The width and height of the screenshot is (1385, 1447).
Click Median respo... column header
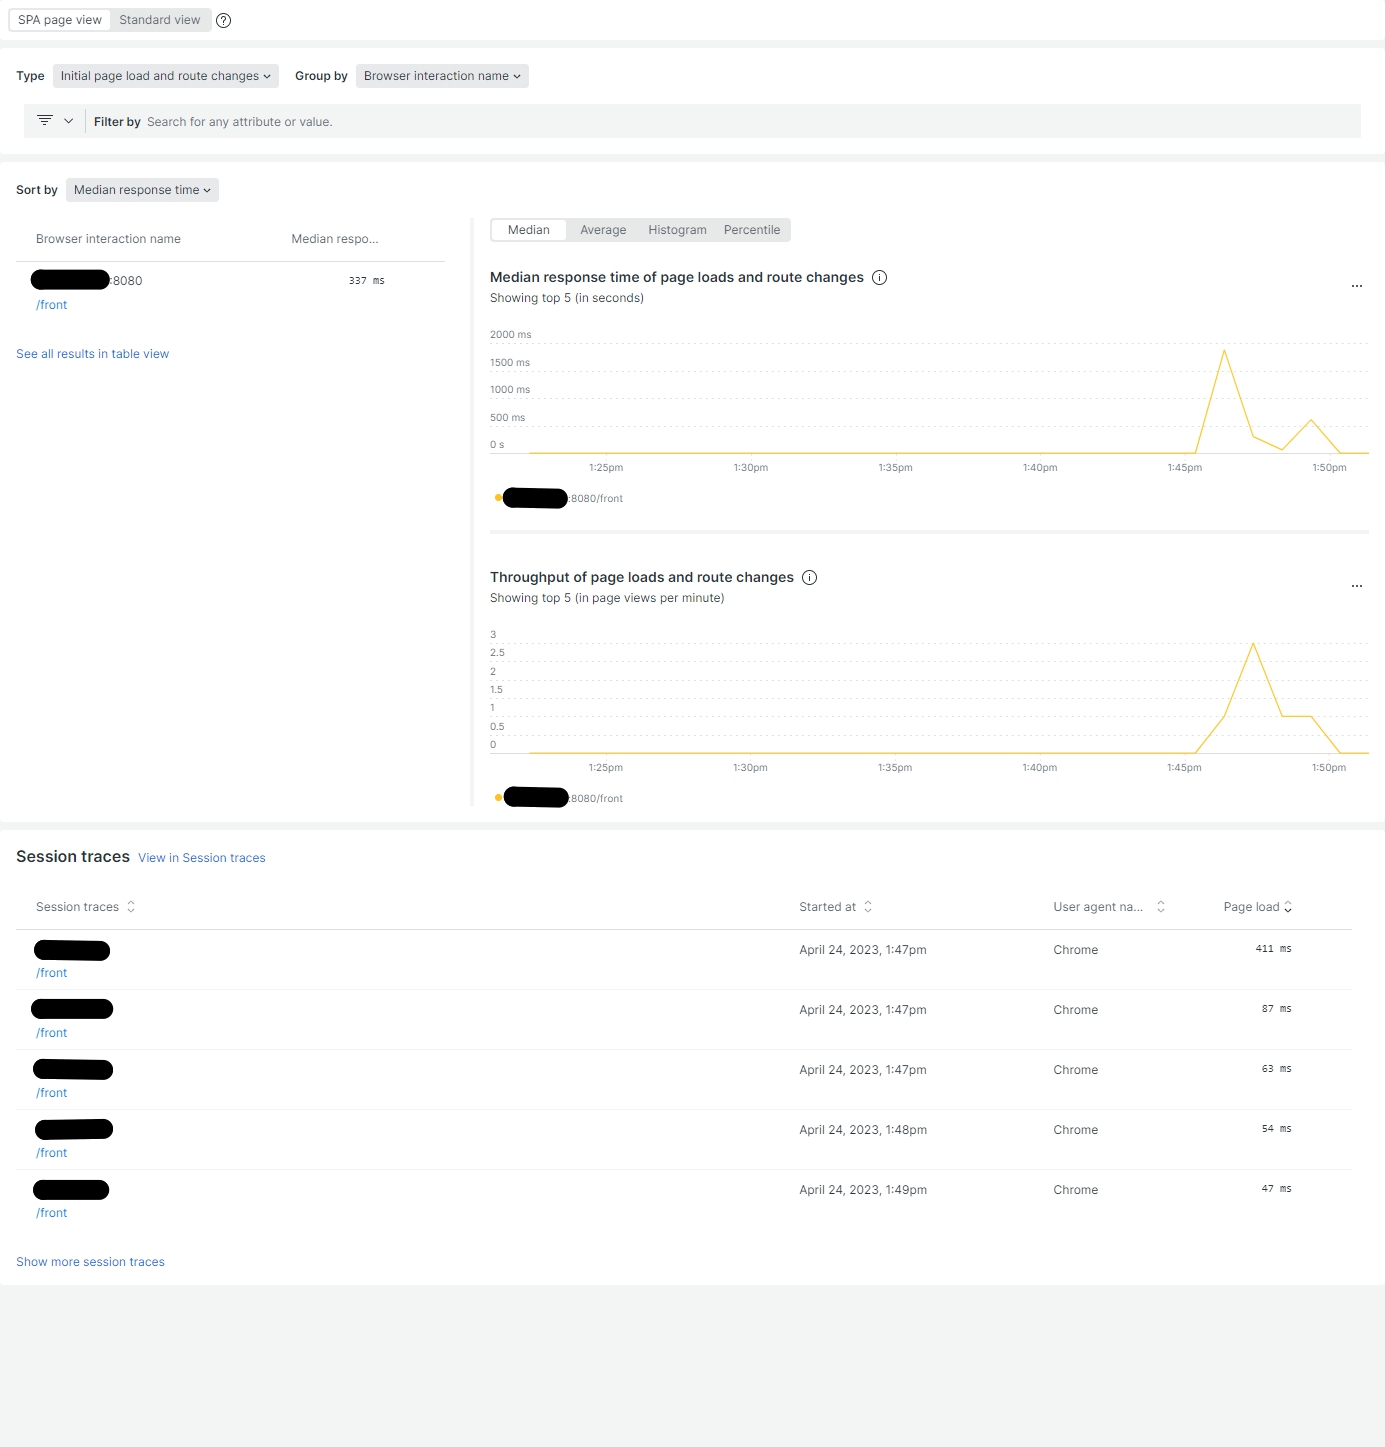click(x=335, y=239)
